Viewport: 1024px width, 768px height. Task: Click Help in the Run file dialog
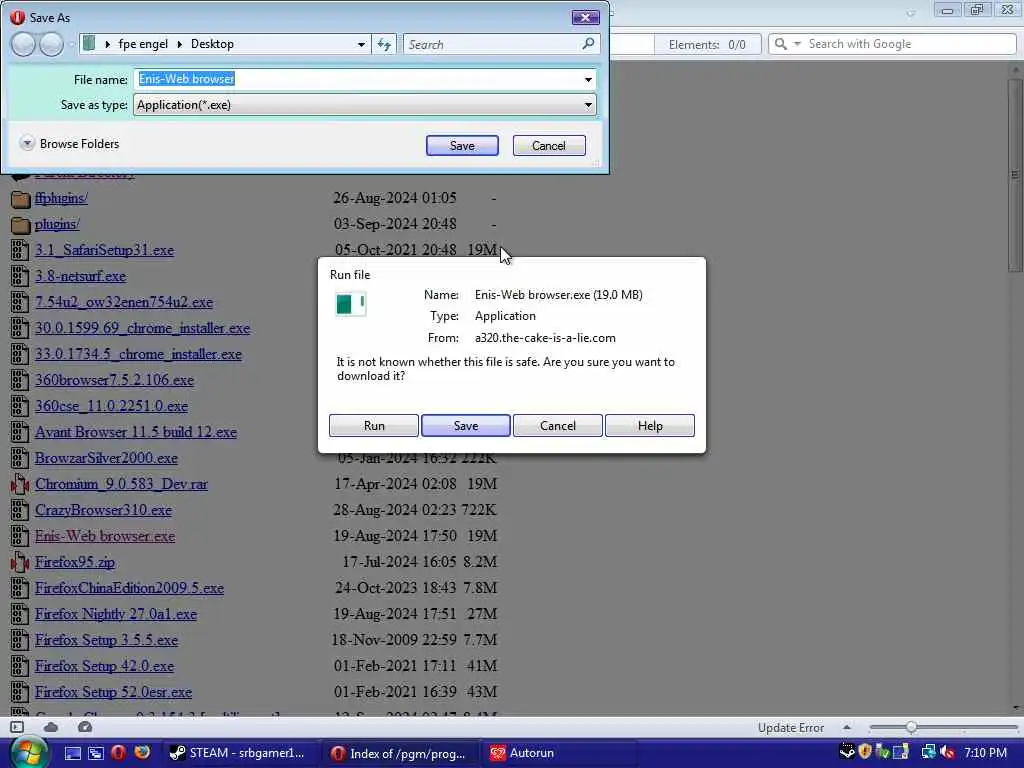tap(650, 426)
